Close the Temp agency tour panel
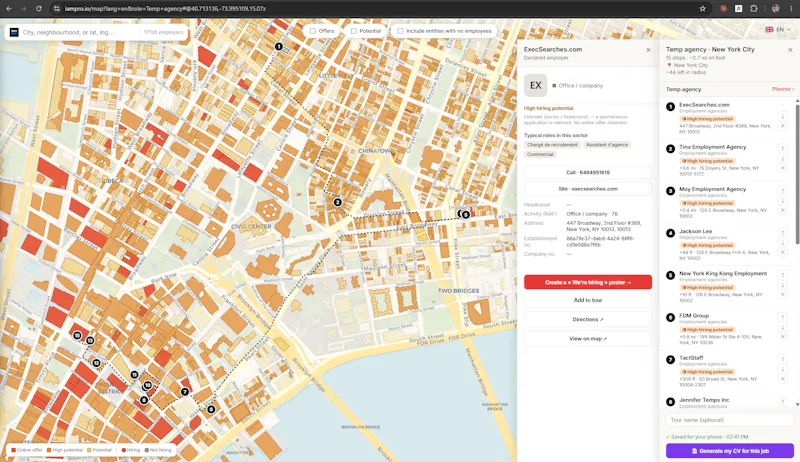 coord(790,50)
